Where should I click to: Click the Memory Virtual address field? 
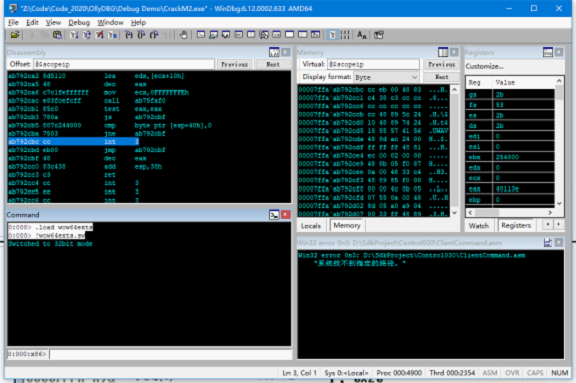pos(373,64)
